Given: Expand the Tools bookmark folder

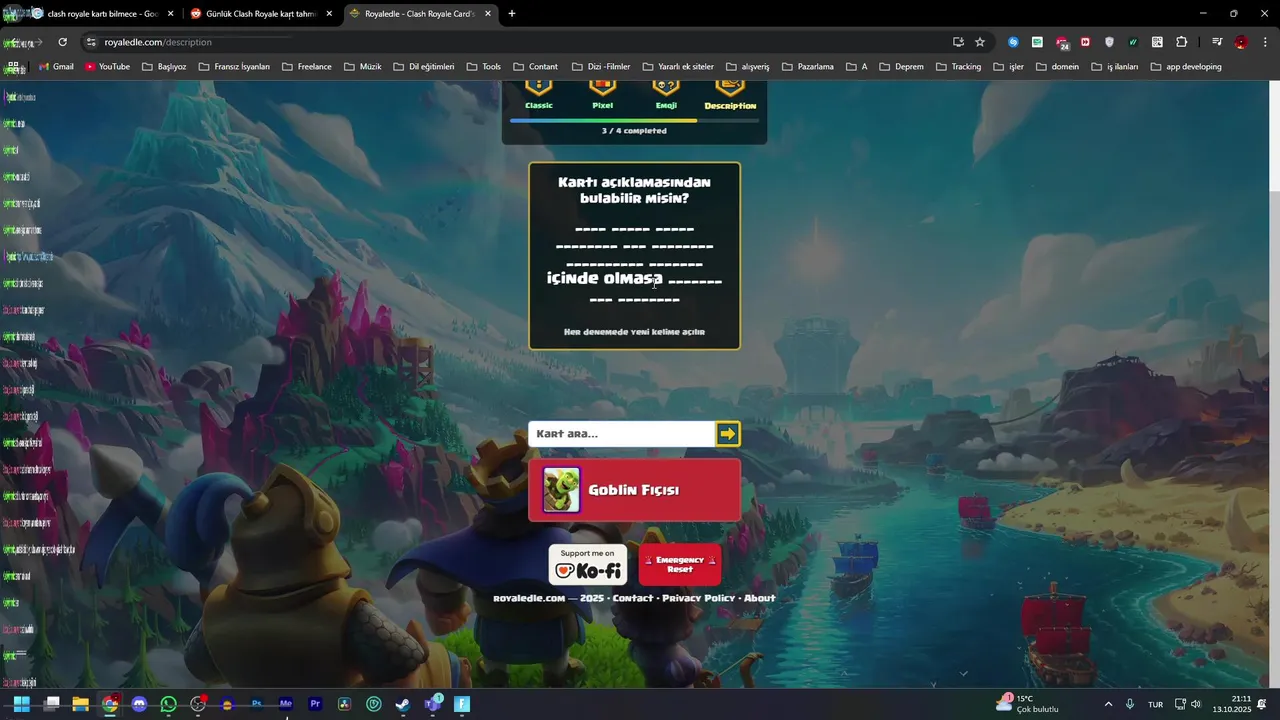Looking at the screenshot, I should [483, 67].
